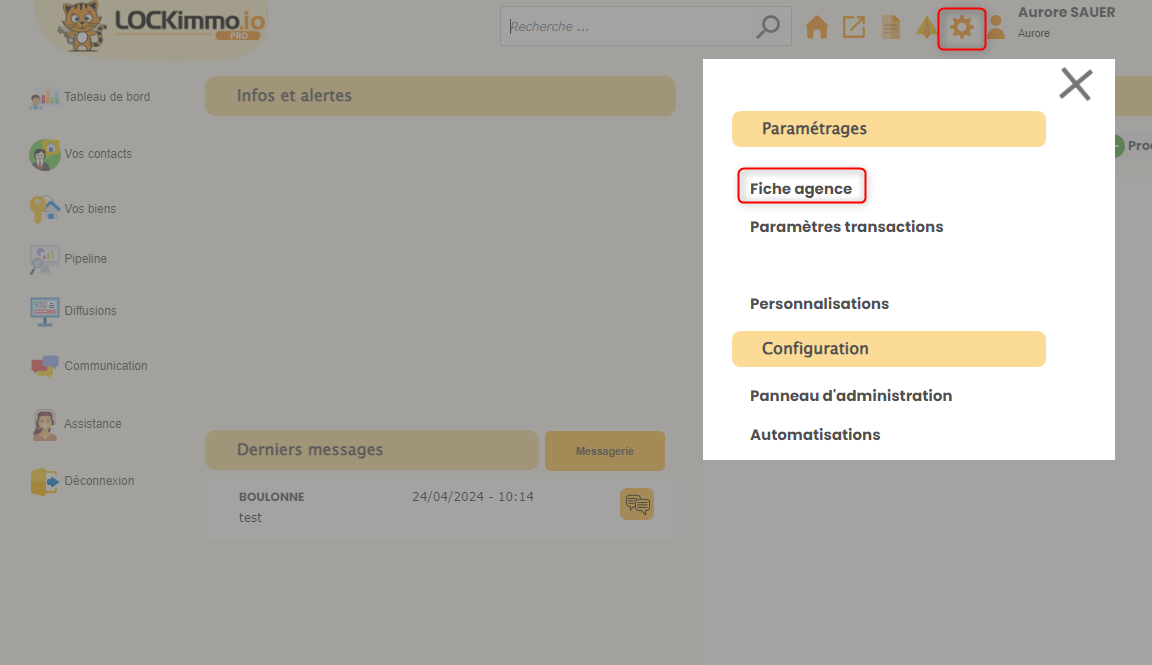Click Déconnexion to log out

click(x=99, y=481)
